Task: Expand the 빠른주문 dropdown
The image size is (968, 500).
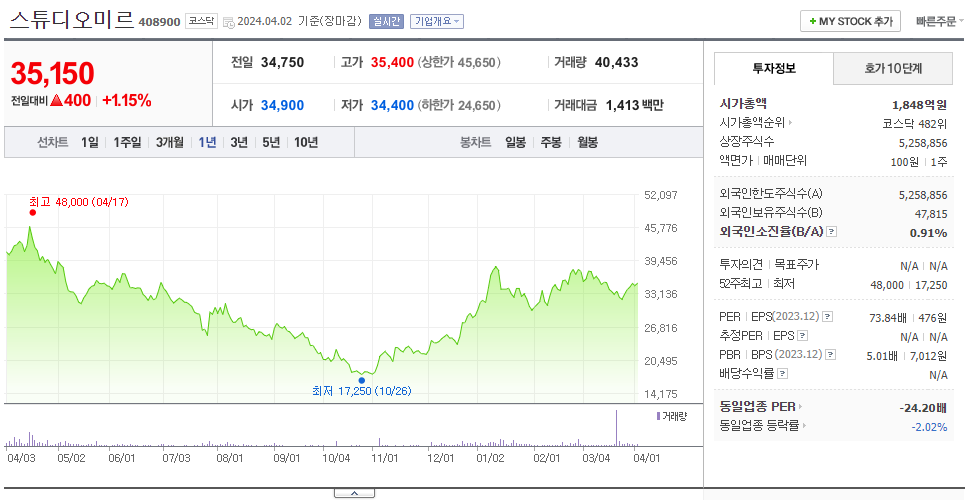Action: pos(940,21)
